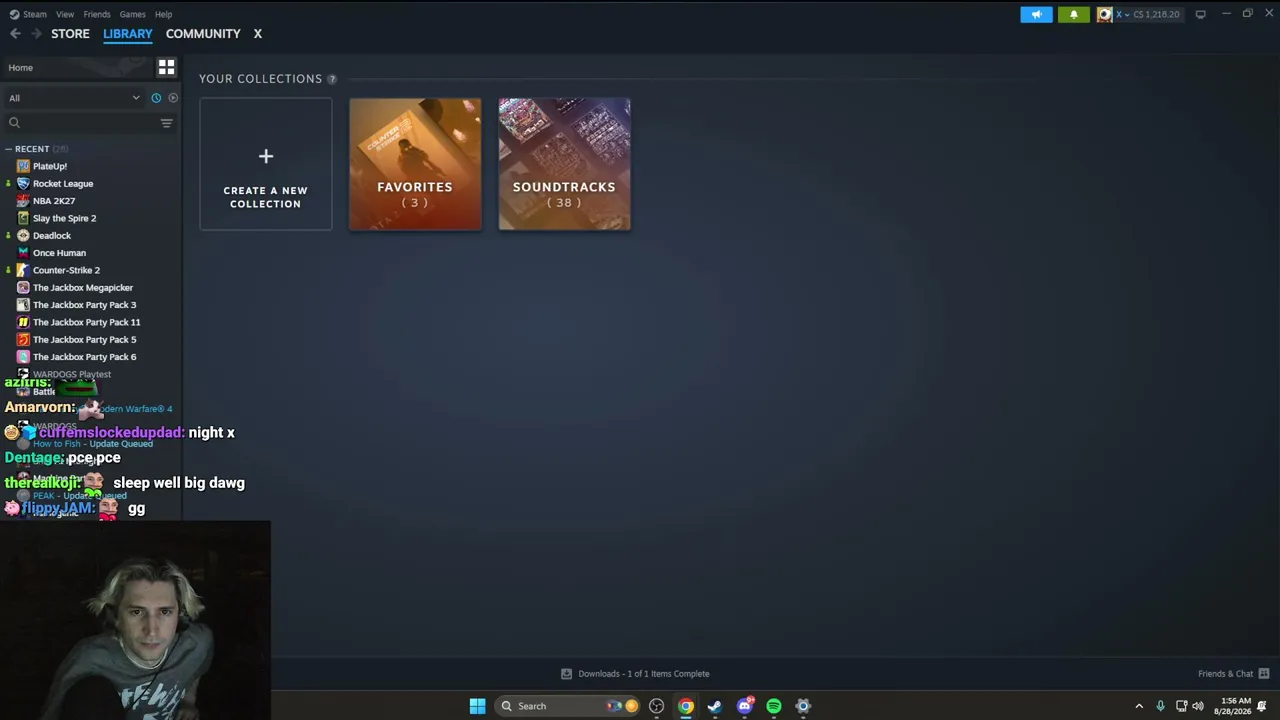This screenshot has width=1280, height=720.
Task: Open the STORE tab
Action: pos(70,34)
